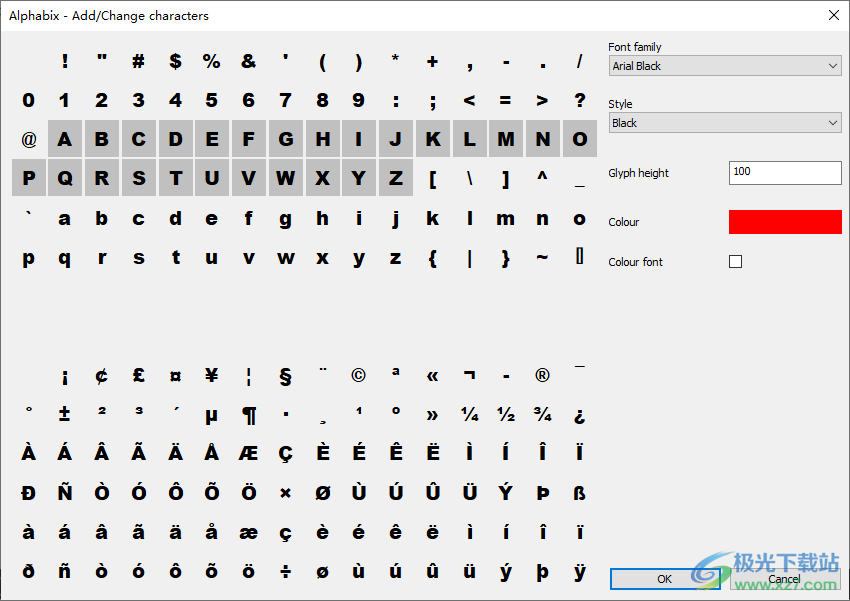Toggle the highlighted uppercase W glyph
The width and height of the screenshot is (850, 601).
click(286, 177)
